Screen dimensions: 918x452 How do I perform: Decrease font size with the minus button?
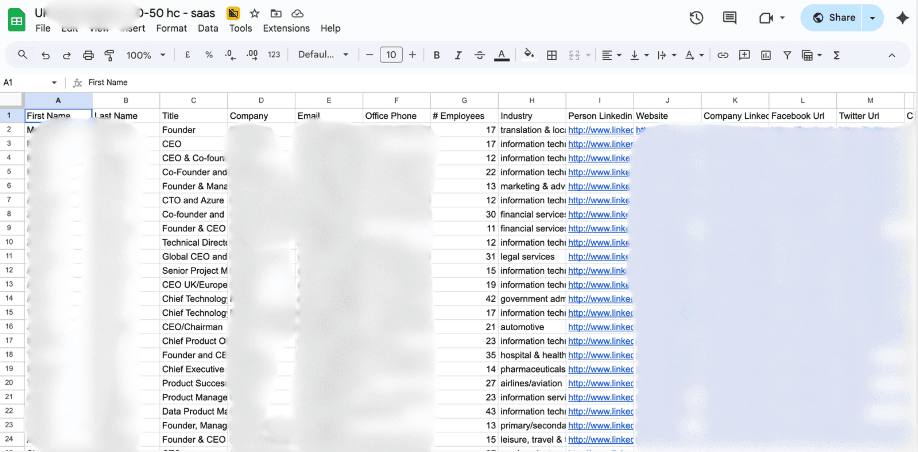[x=369, y=55]
